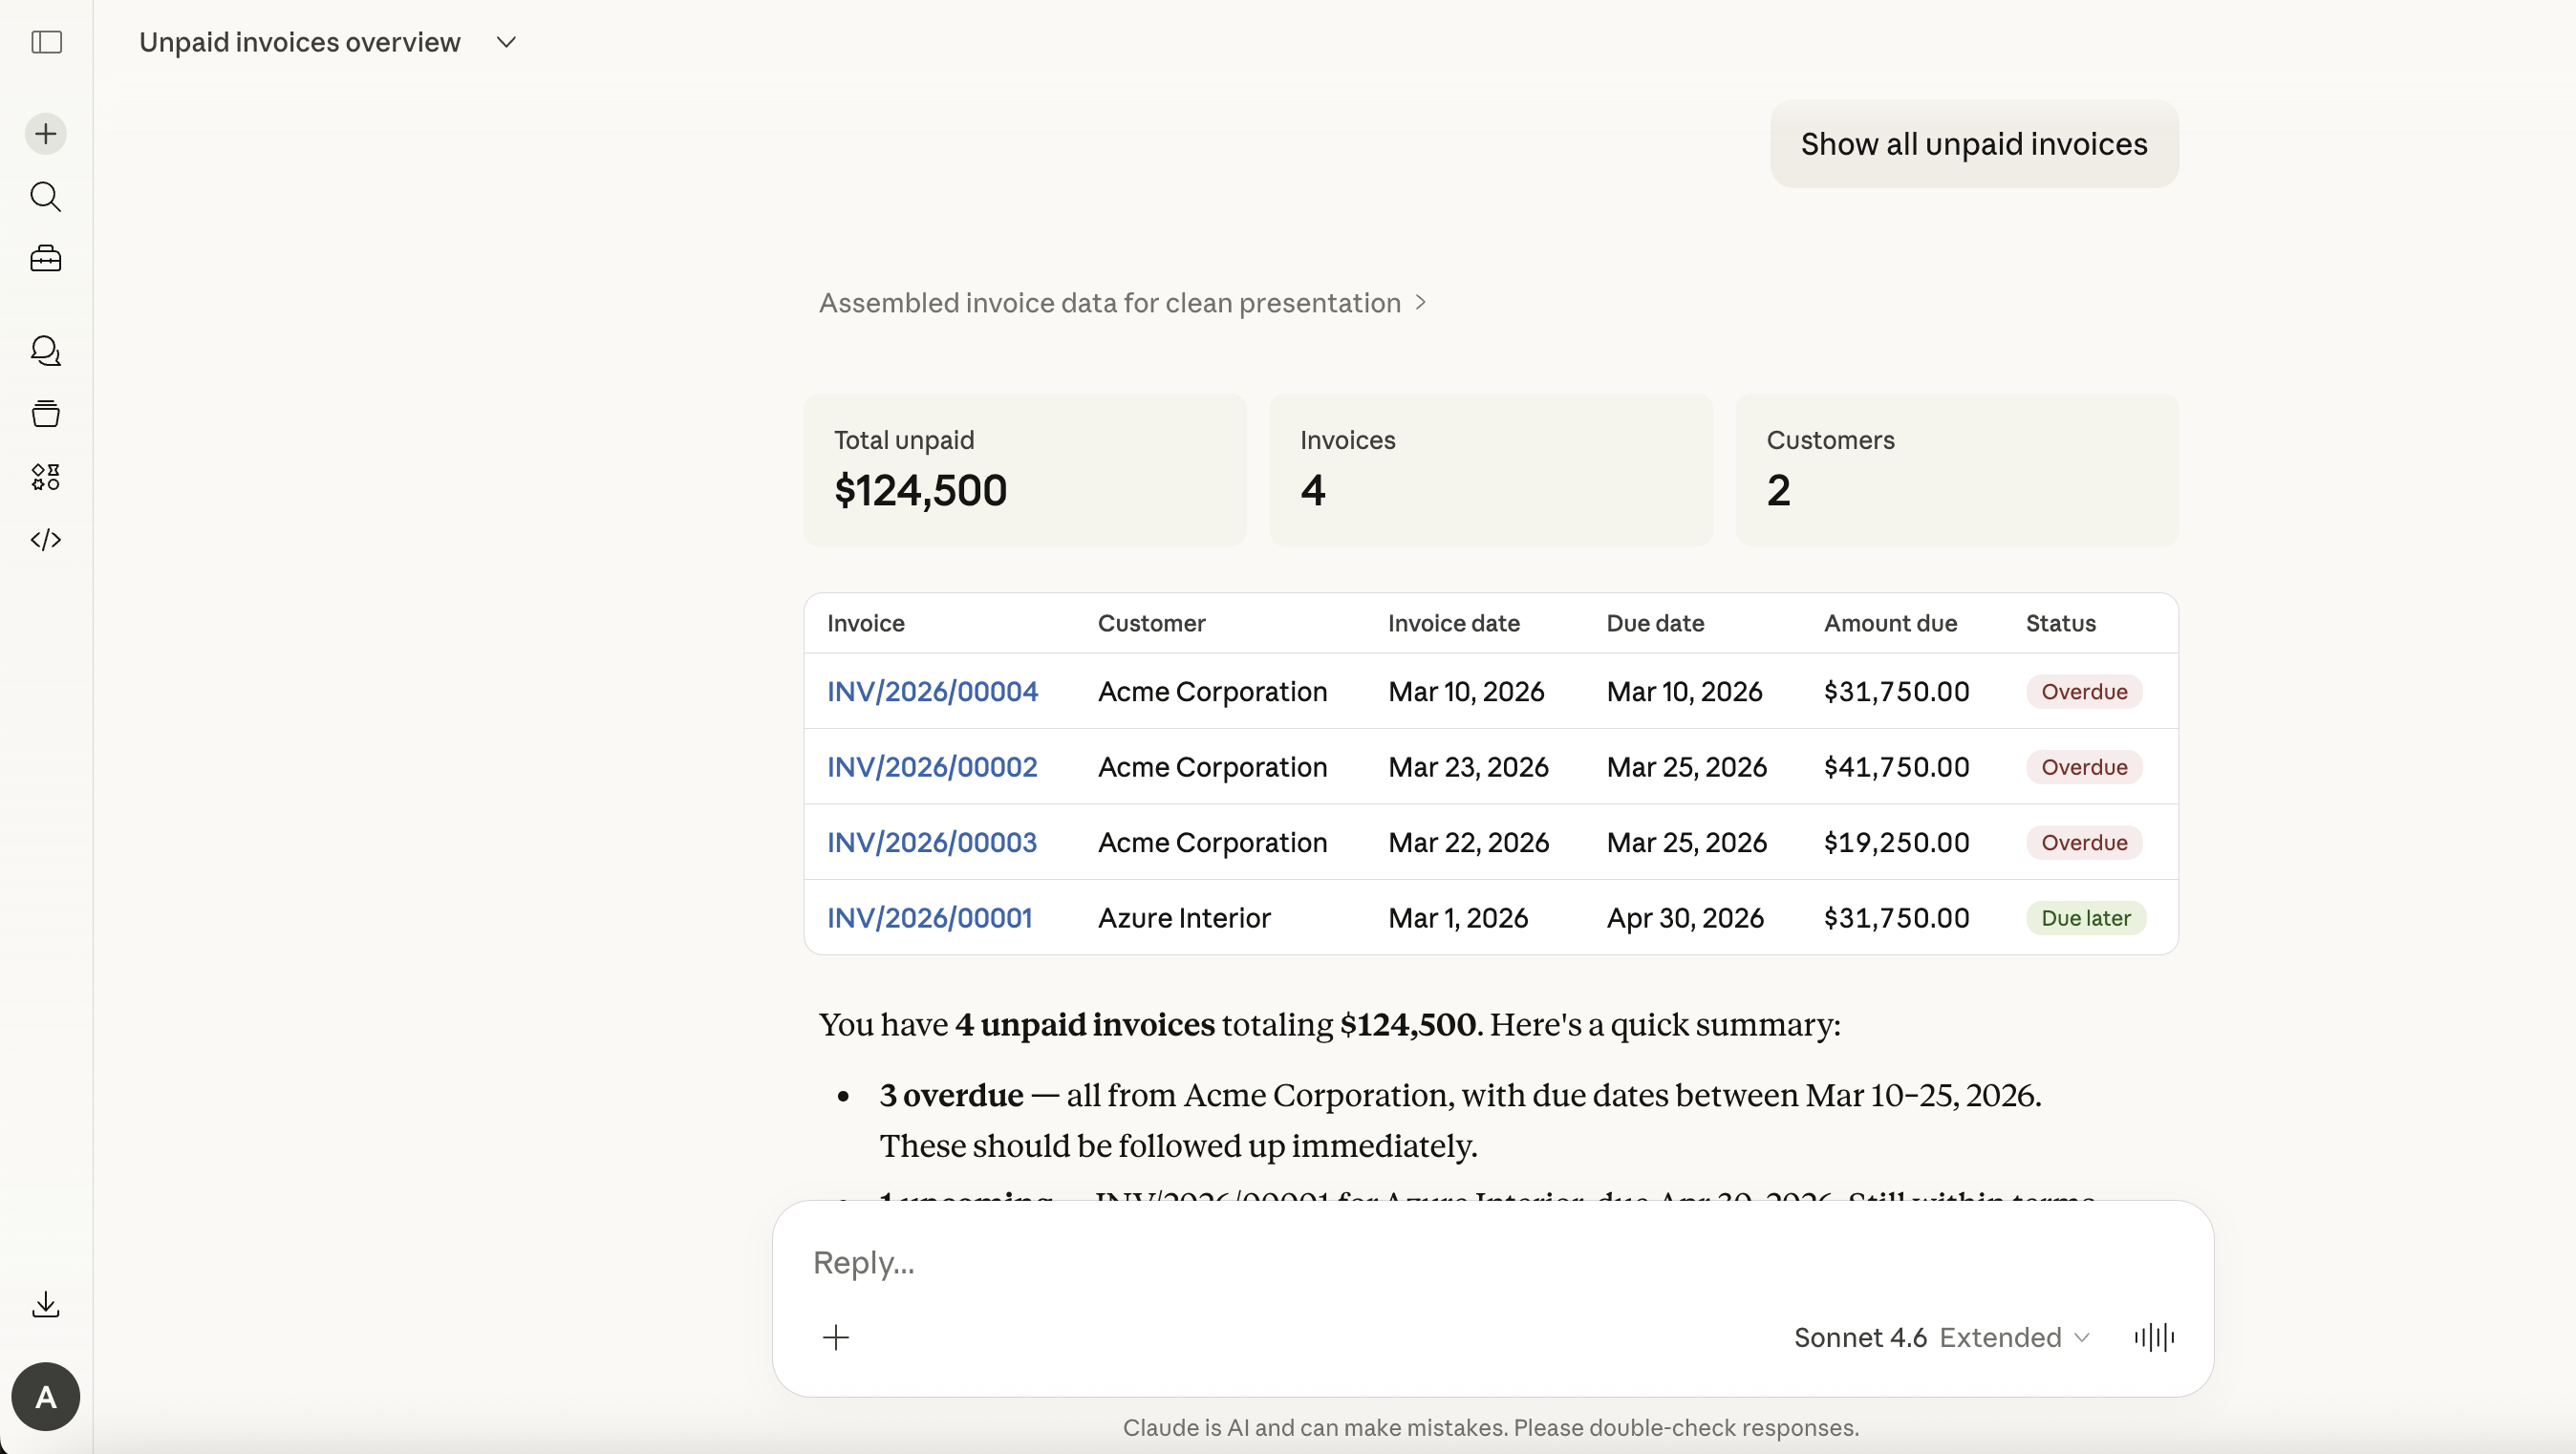Click the attachment plus in reply box
The width and height of the screenshot is (2576, 1454).
(x=836, y=1337)
